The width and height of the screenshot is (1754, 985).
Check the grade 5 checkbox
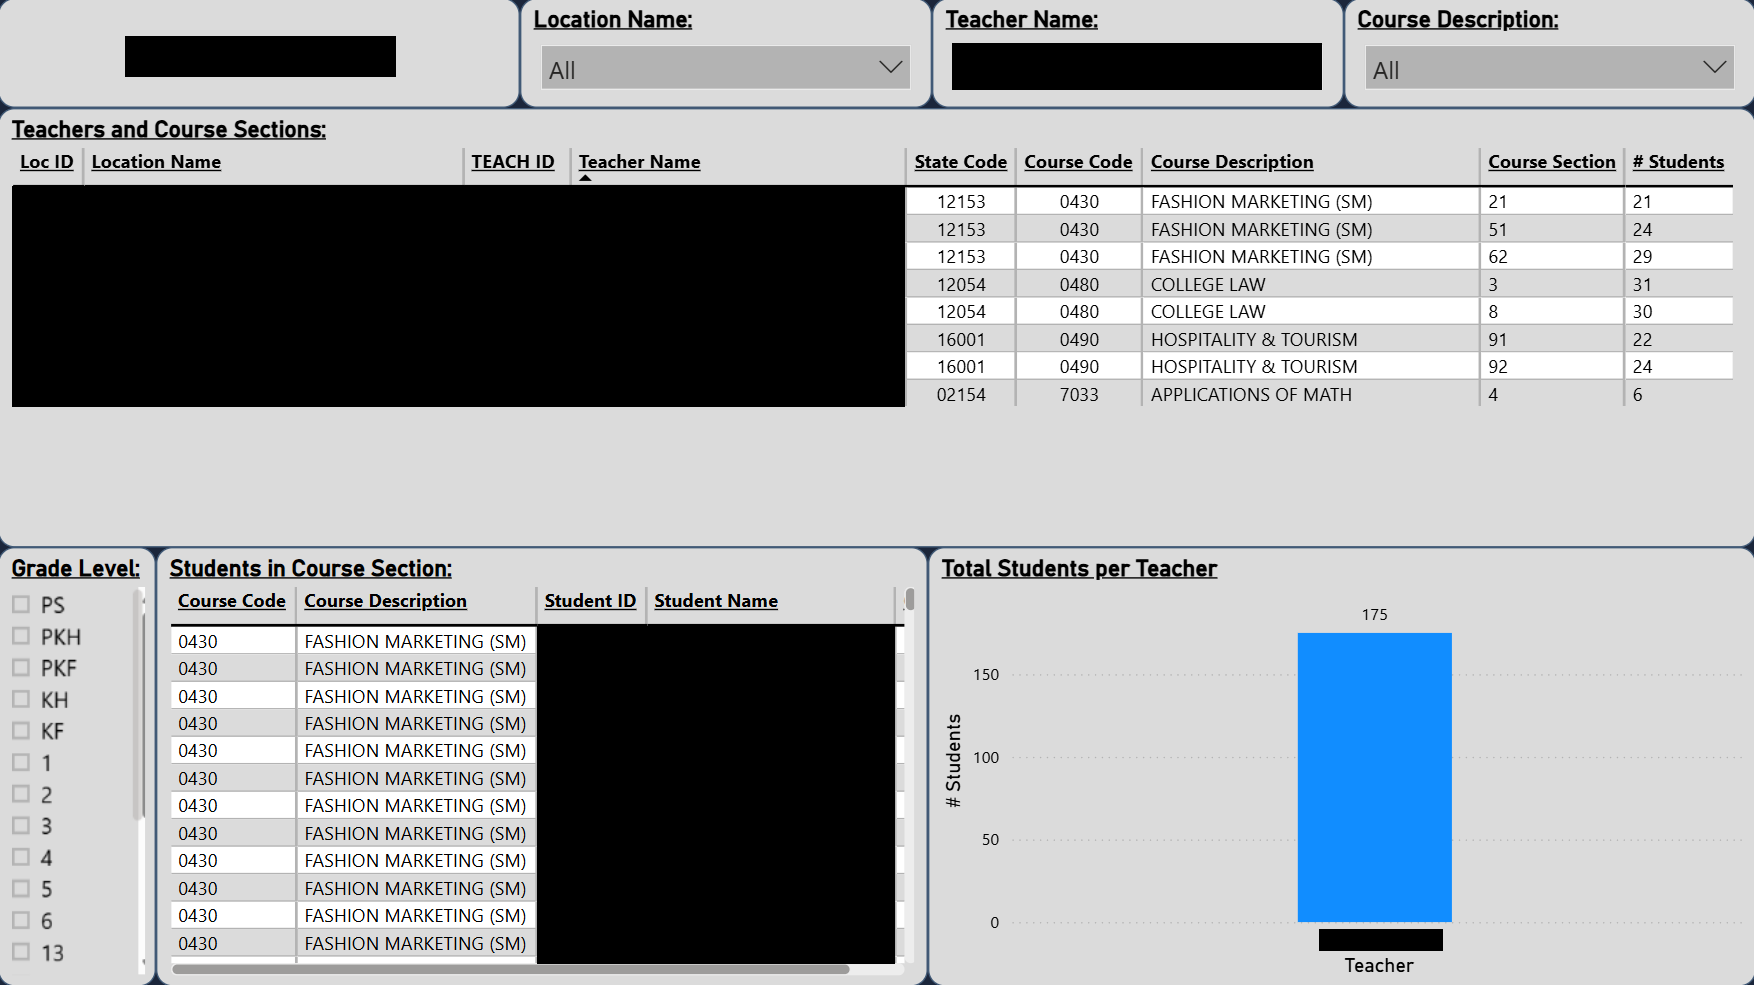point(21,888)
